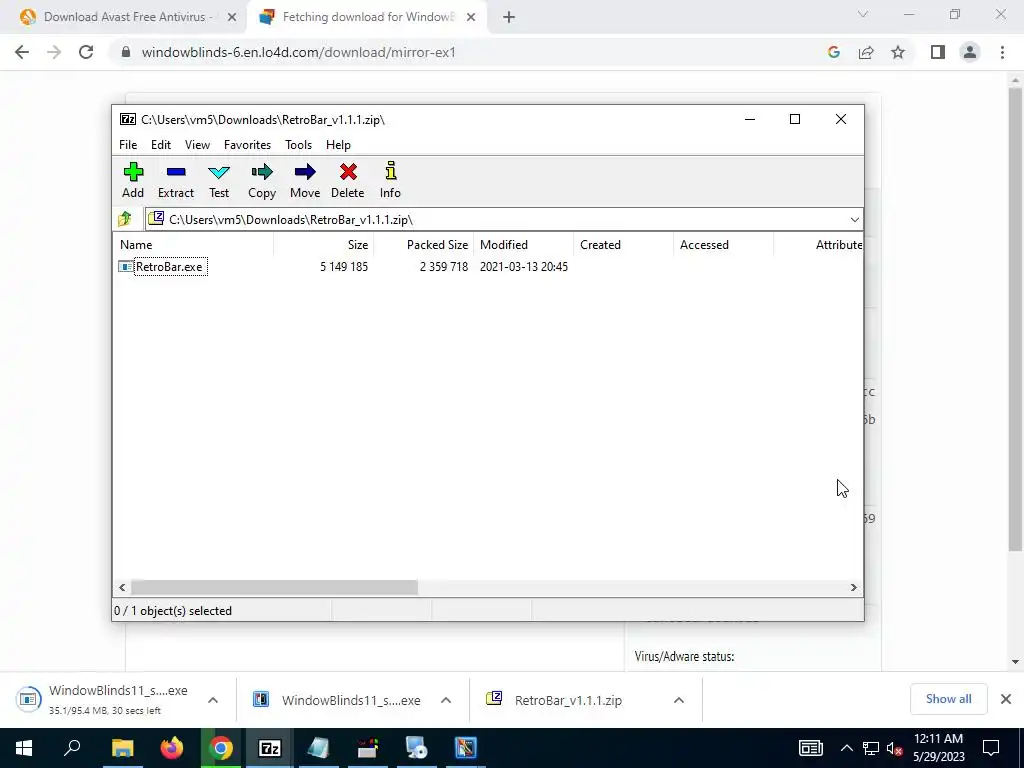This screenshot has height=768, width=1024.
Task: Show hidden system tray icons
Action: [x=846, y=748]
